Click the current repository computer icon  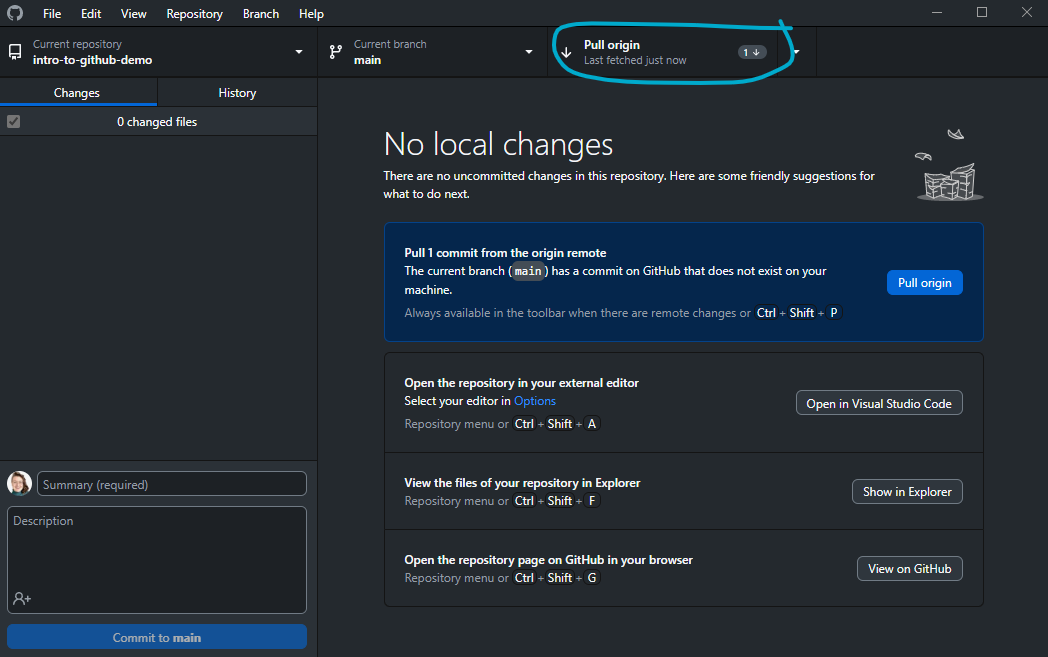coord(15,52)
